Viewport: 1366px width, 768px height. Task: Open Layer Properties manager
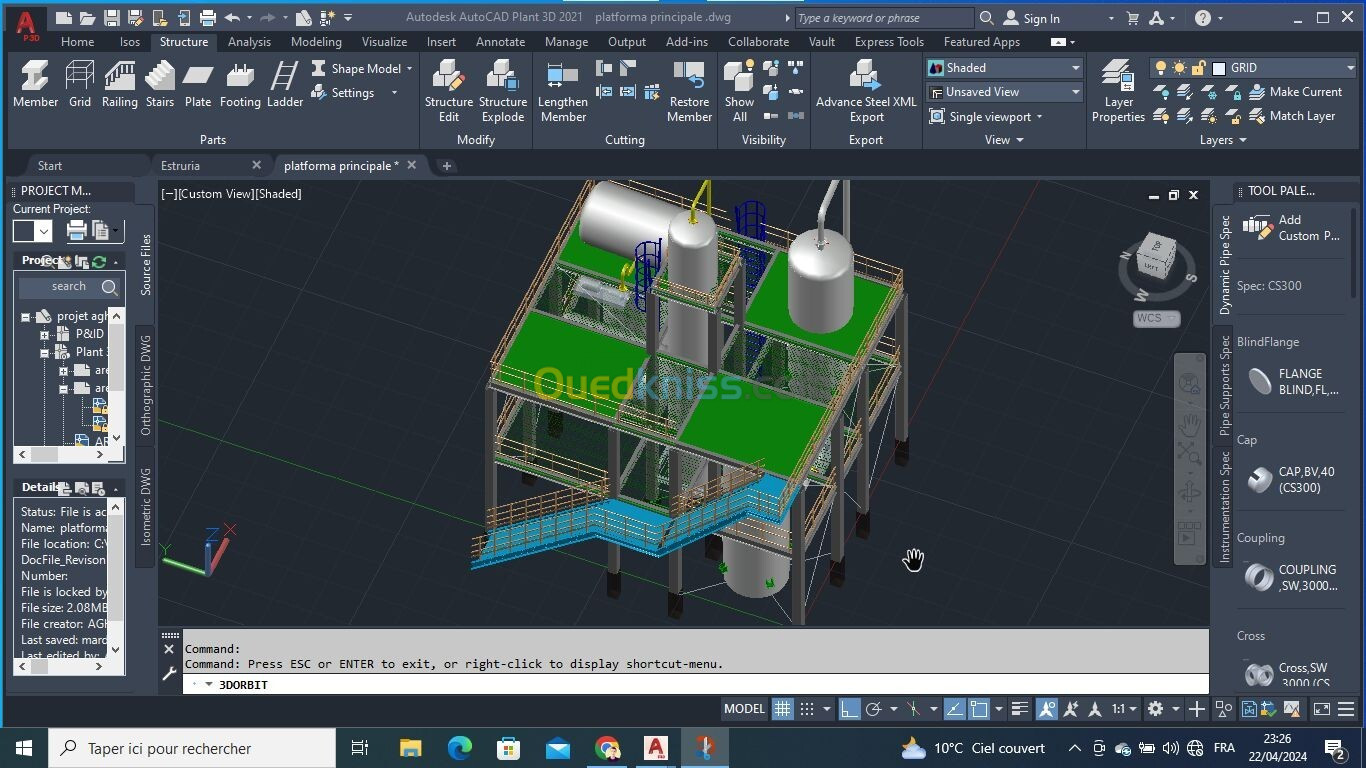tap(1118, 91)
